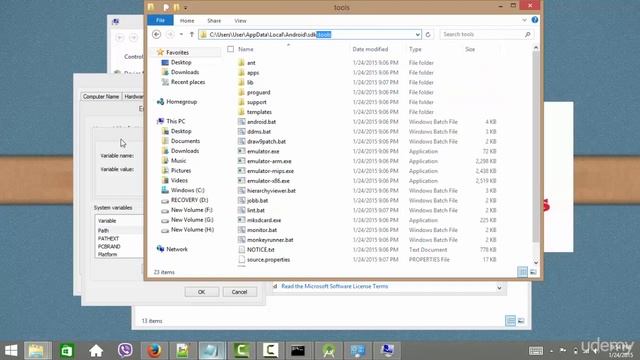Viewport: 640px width, 360px height.
Task: Open Command Prompt taskbar icon
Action: point(298,351)
